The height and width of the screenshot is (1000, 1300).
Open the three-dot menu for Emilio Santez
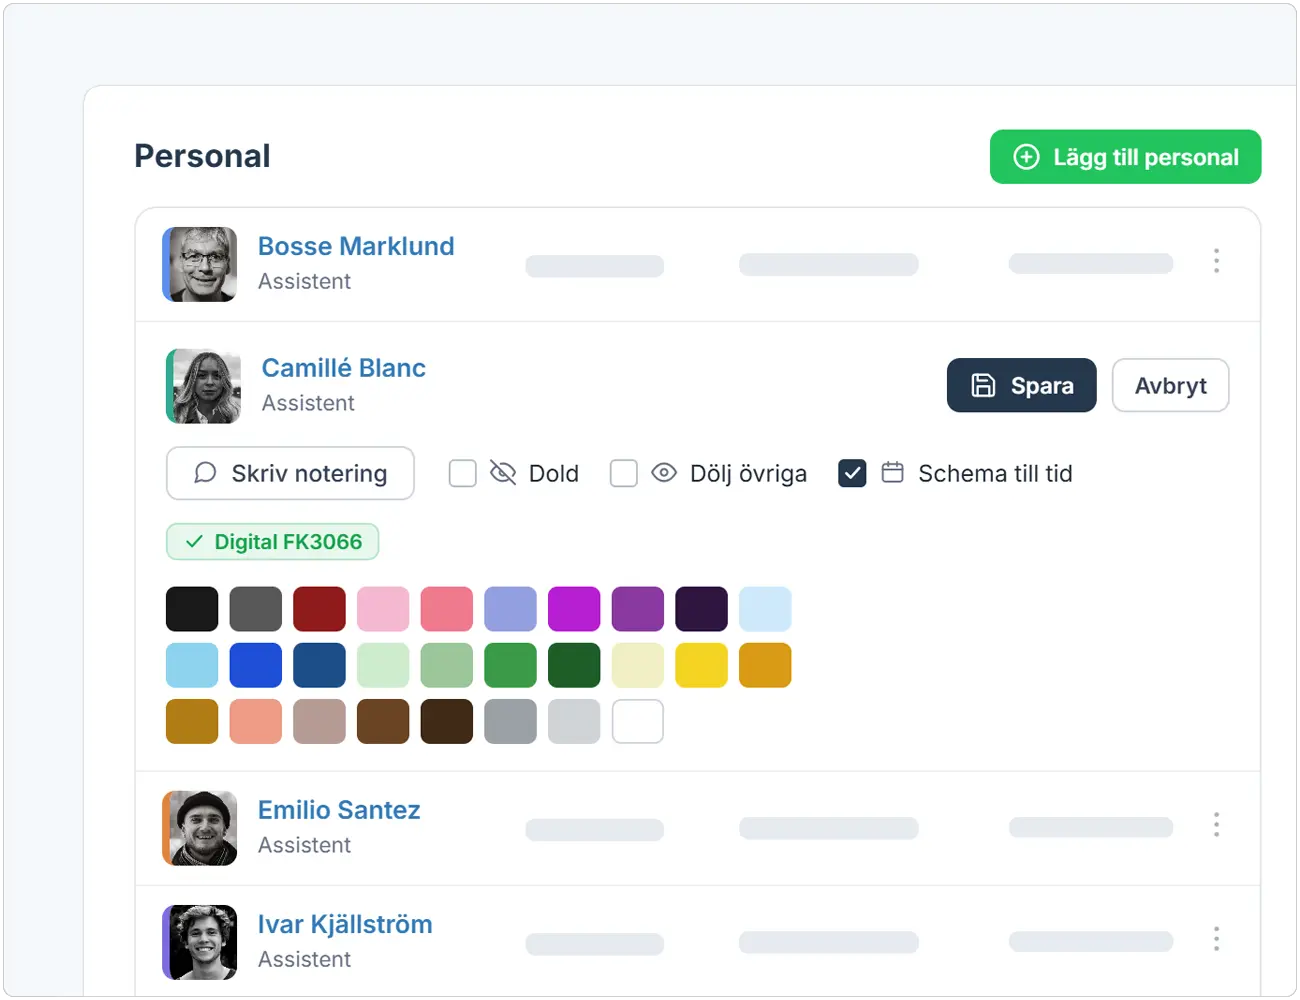point(1216,825)
